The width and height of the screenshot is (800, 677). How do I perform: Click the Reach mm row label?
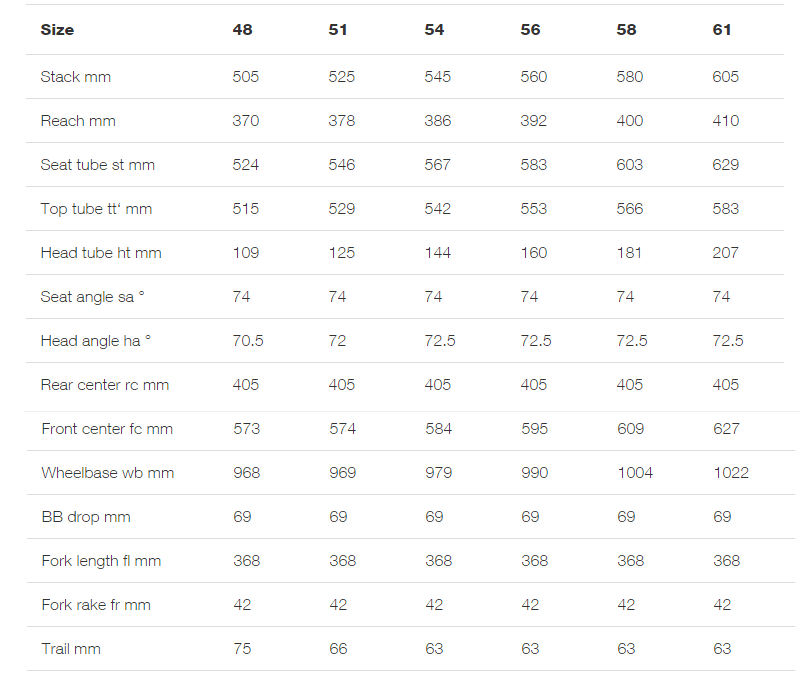[78, 121]
